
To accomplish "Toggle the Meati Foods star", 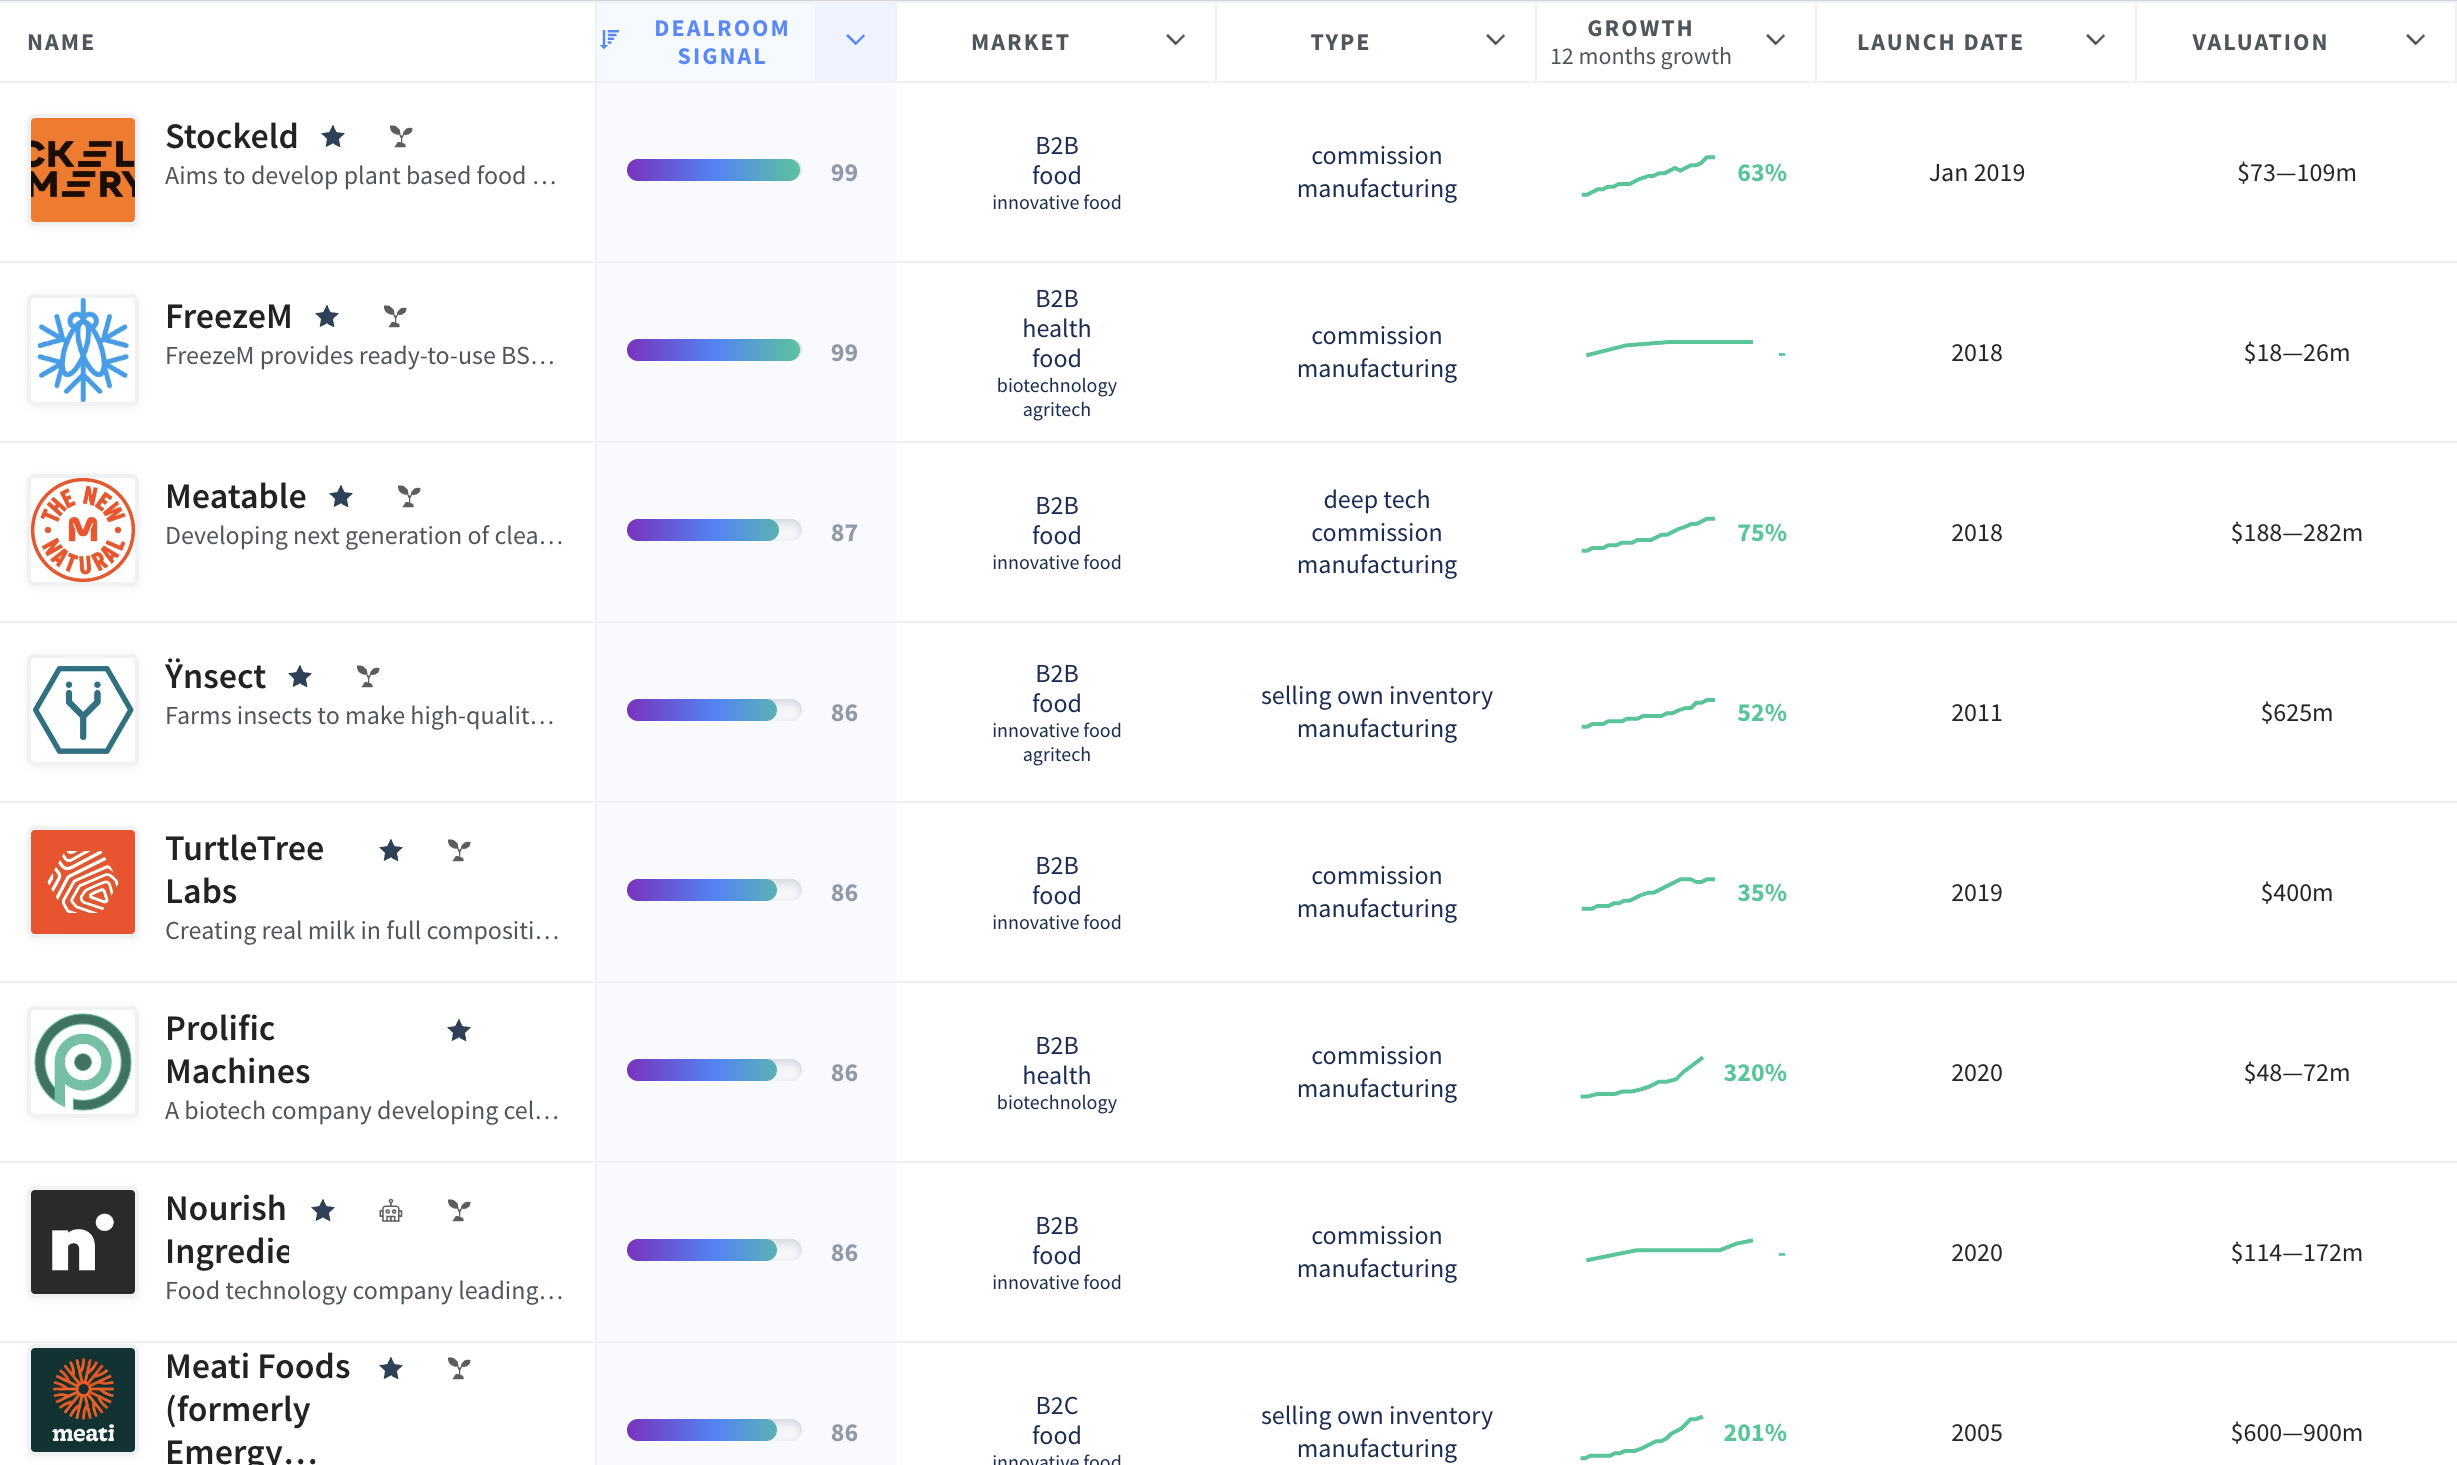I will click(391, 1368).
